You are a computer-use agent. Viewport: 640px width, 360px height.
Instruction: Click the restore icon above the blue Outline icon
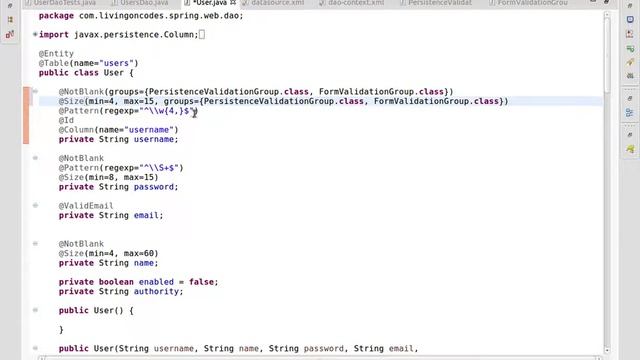coord(630,98)
